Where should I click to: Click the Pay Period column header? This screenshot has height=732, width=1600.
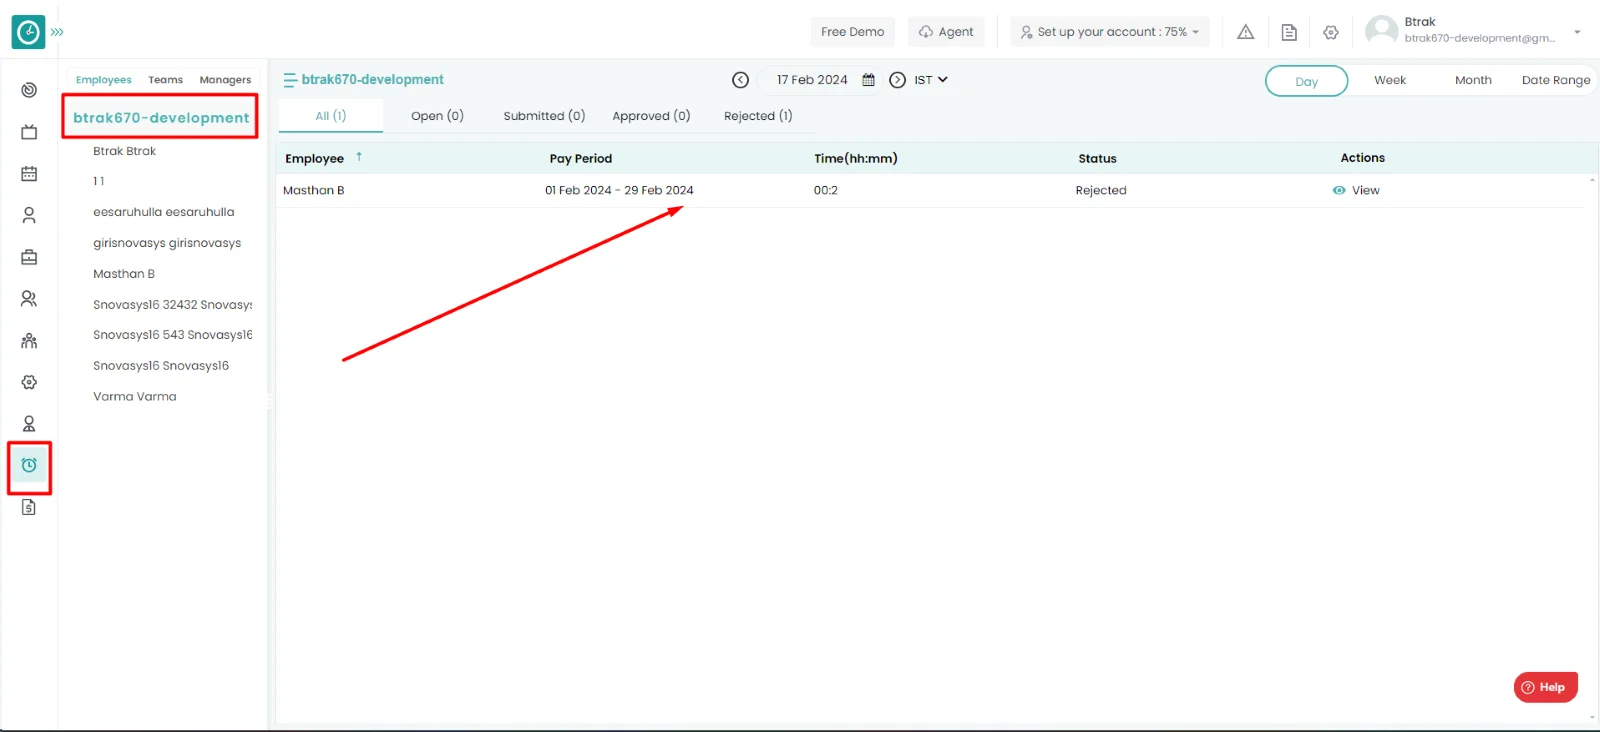tap(580, 158)
